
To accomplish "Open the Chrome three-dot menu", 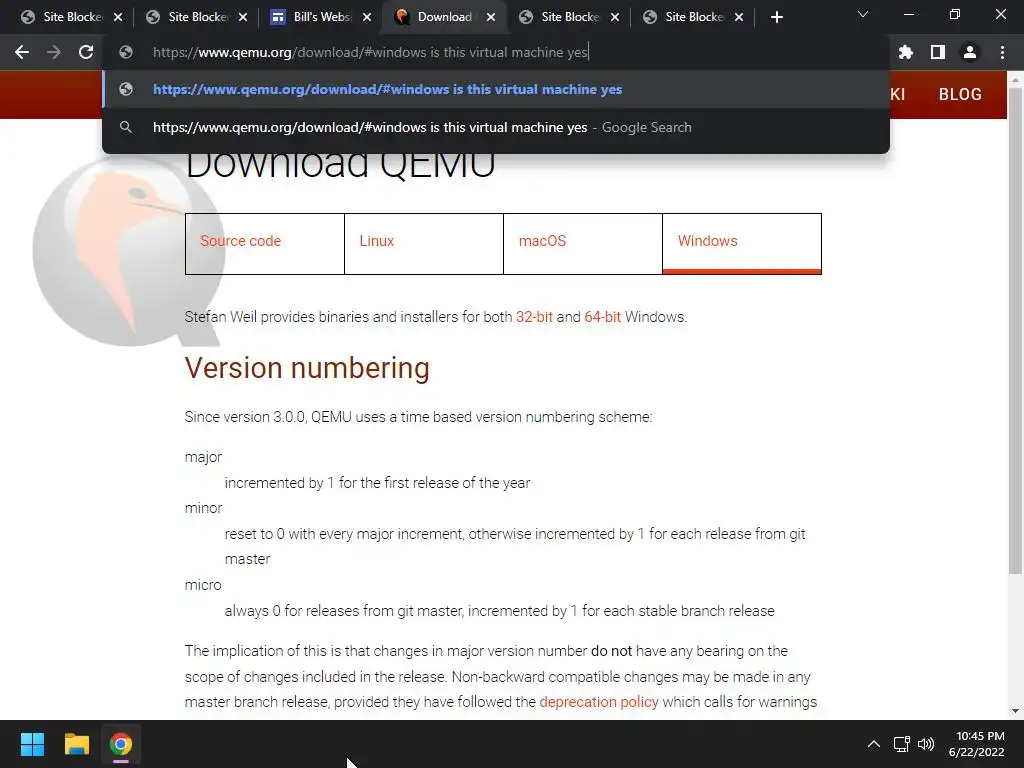I will (x=1002, y=52).
